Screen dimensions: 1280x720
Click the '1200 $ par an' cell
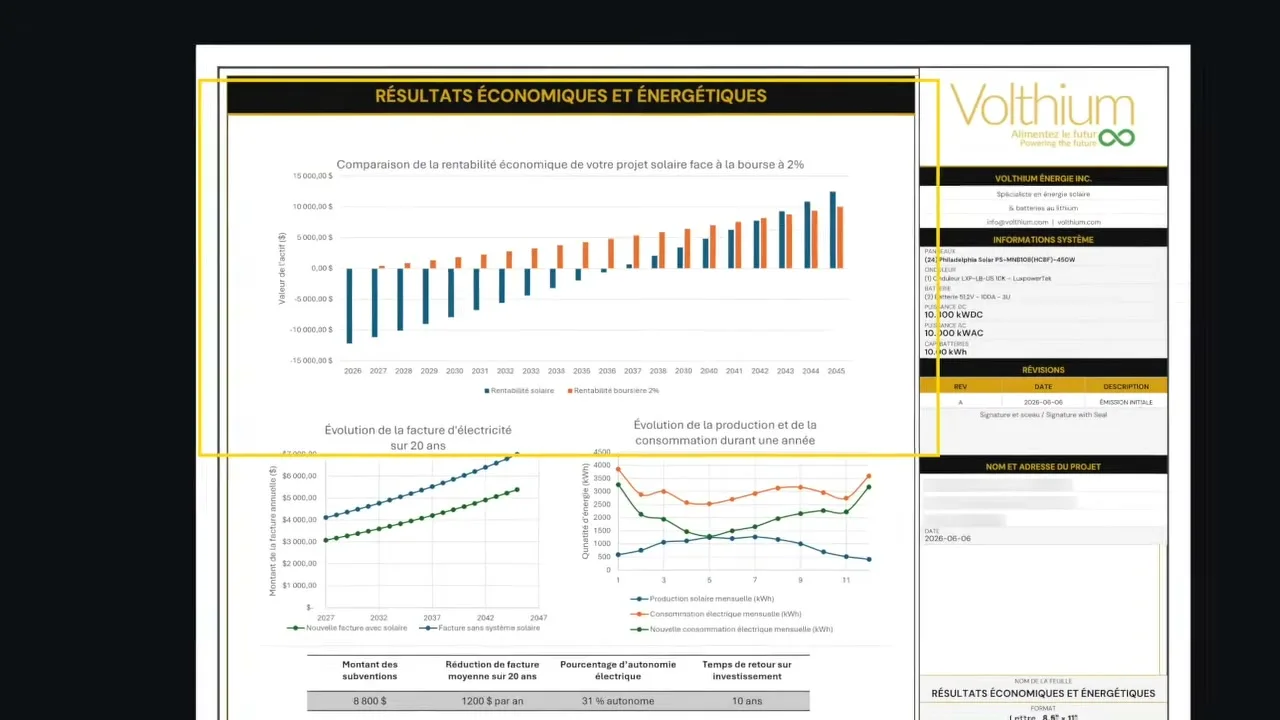[492, 701]
